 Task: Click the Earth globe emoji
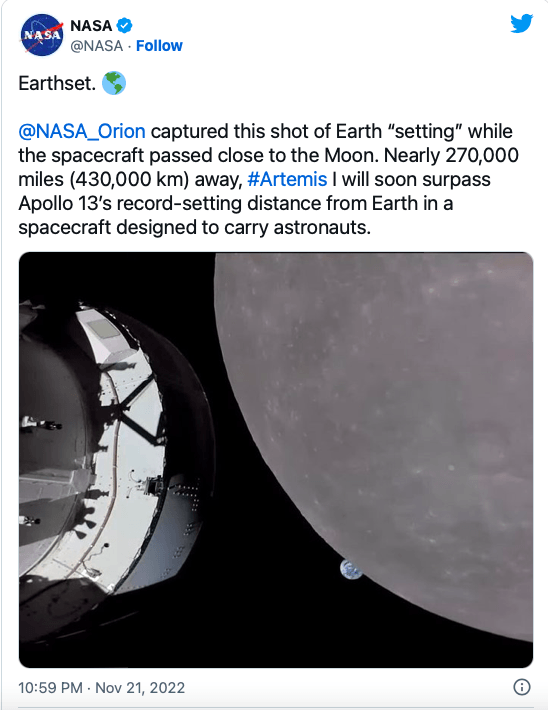tap(114, 83)
